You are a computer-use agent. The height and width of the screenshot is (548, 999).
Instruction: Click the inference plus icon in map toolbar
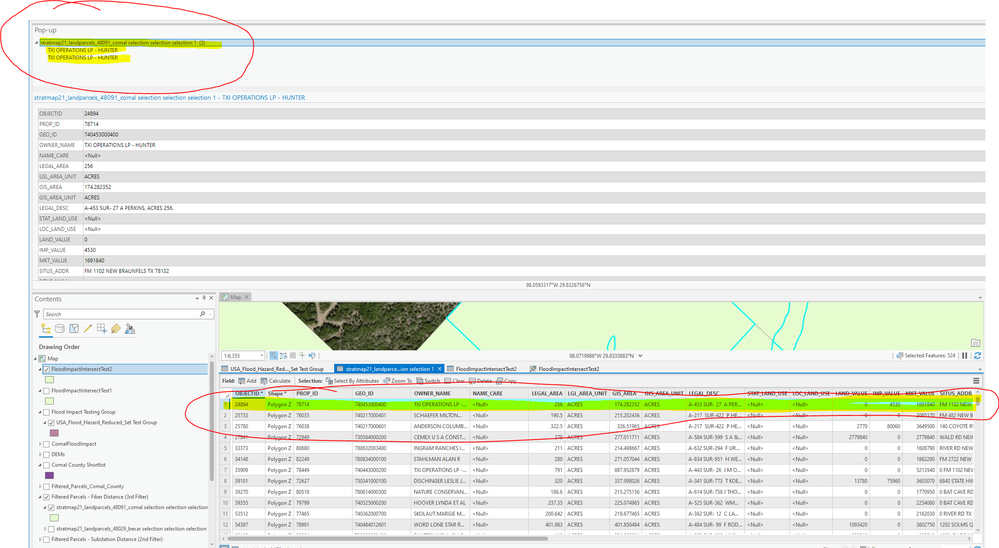pos(303,356)
